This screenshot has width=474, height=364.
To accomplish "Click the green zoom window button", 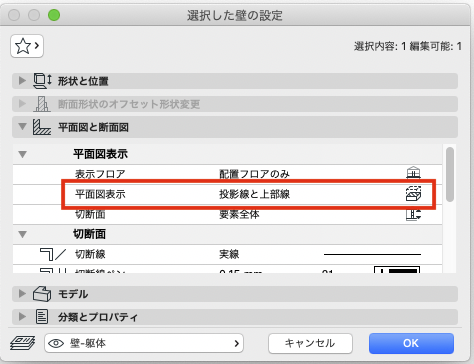I will [x=54, y=15].
